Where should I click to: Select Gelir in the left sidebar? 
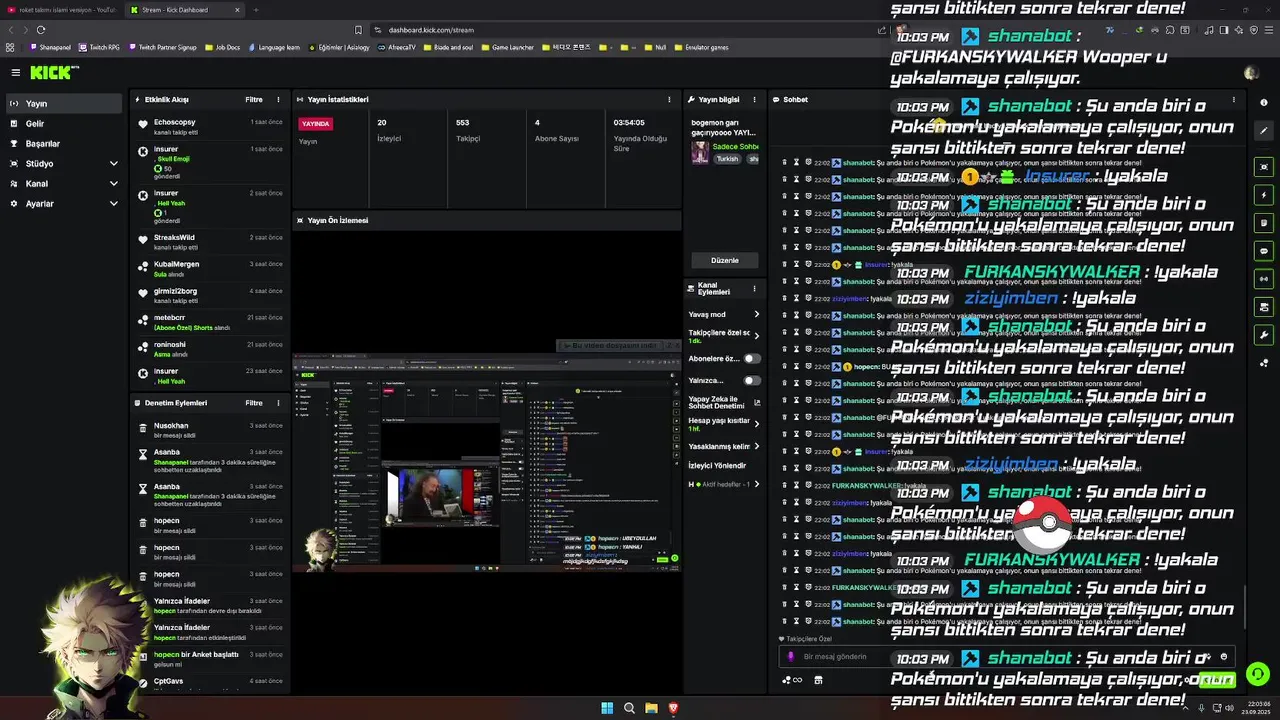pyautogui.click(x=64, y=123)
